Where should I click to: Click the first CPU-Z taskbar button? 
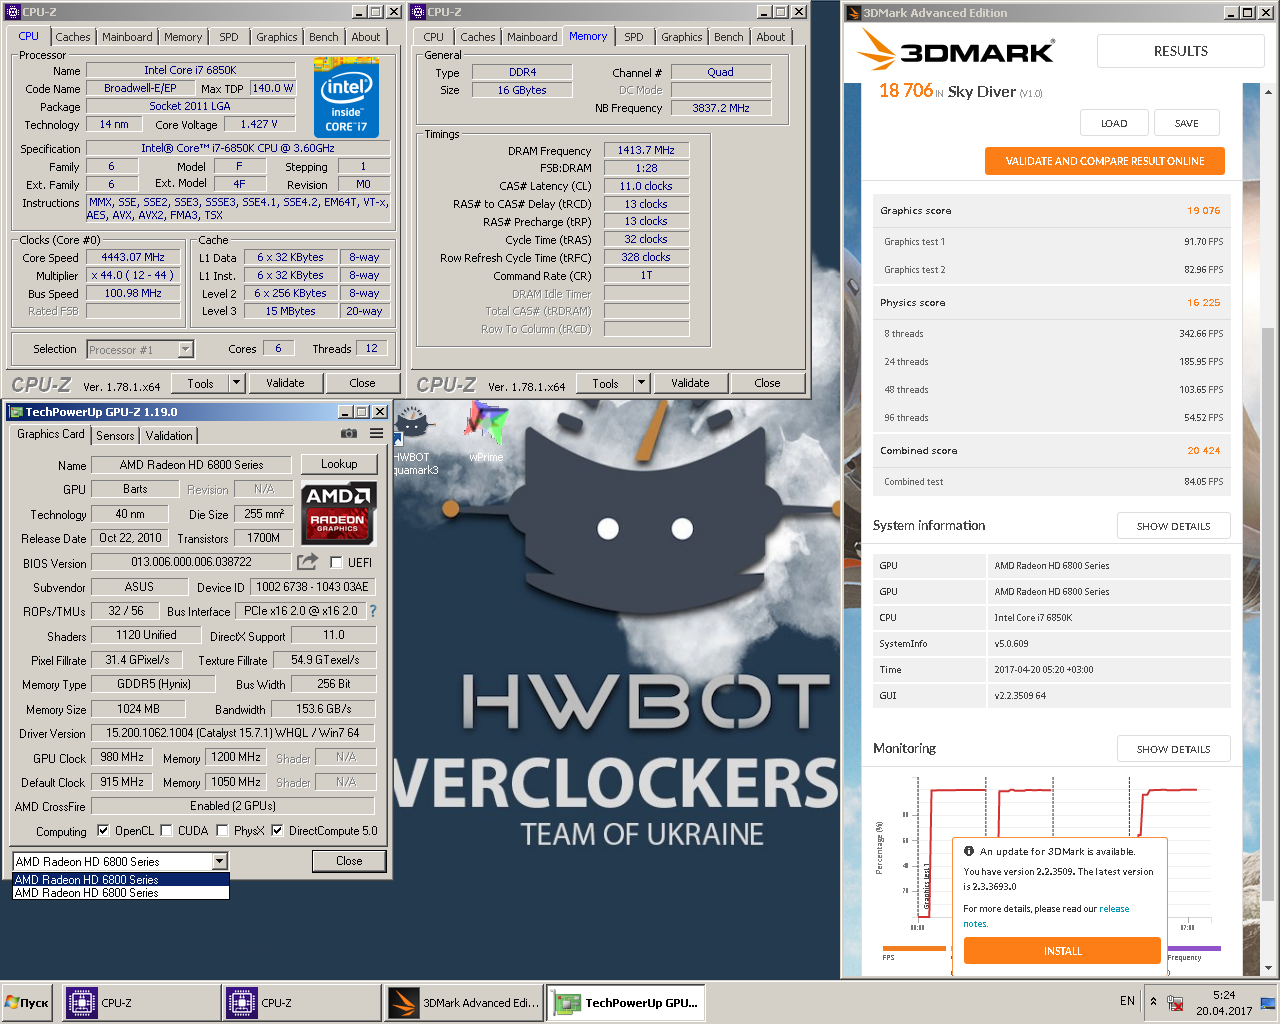coord(141,1002)
